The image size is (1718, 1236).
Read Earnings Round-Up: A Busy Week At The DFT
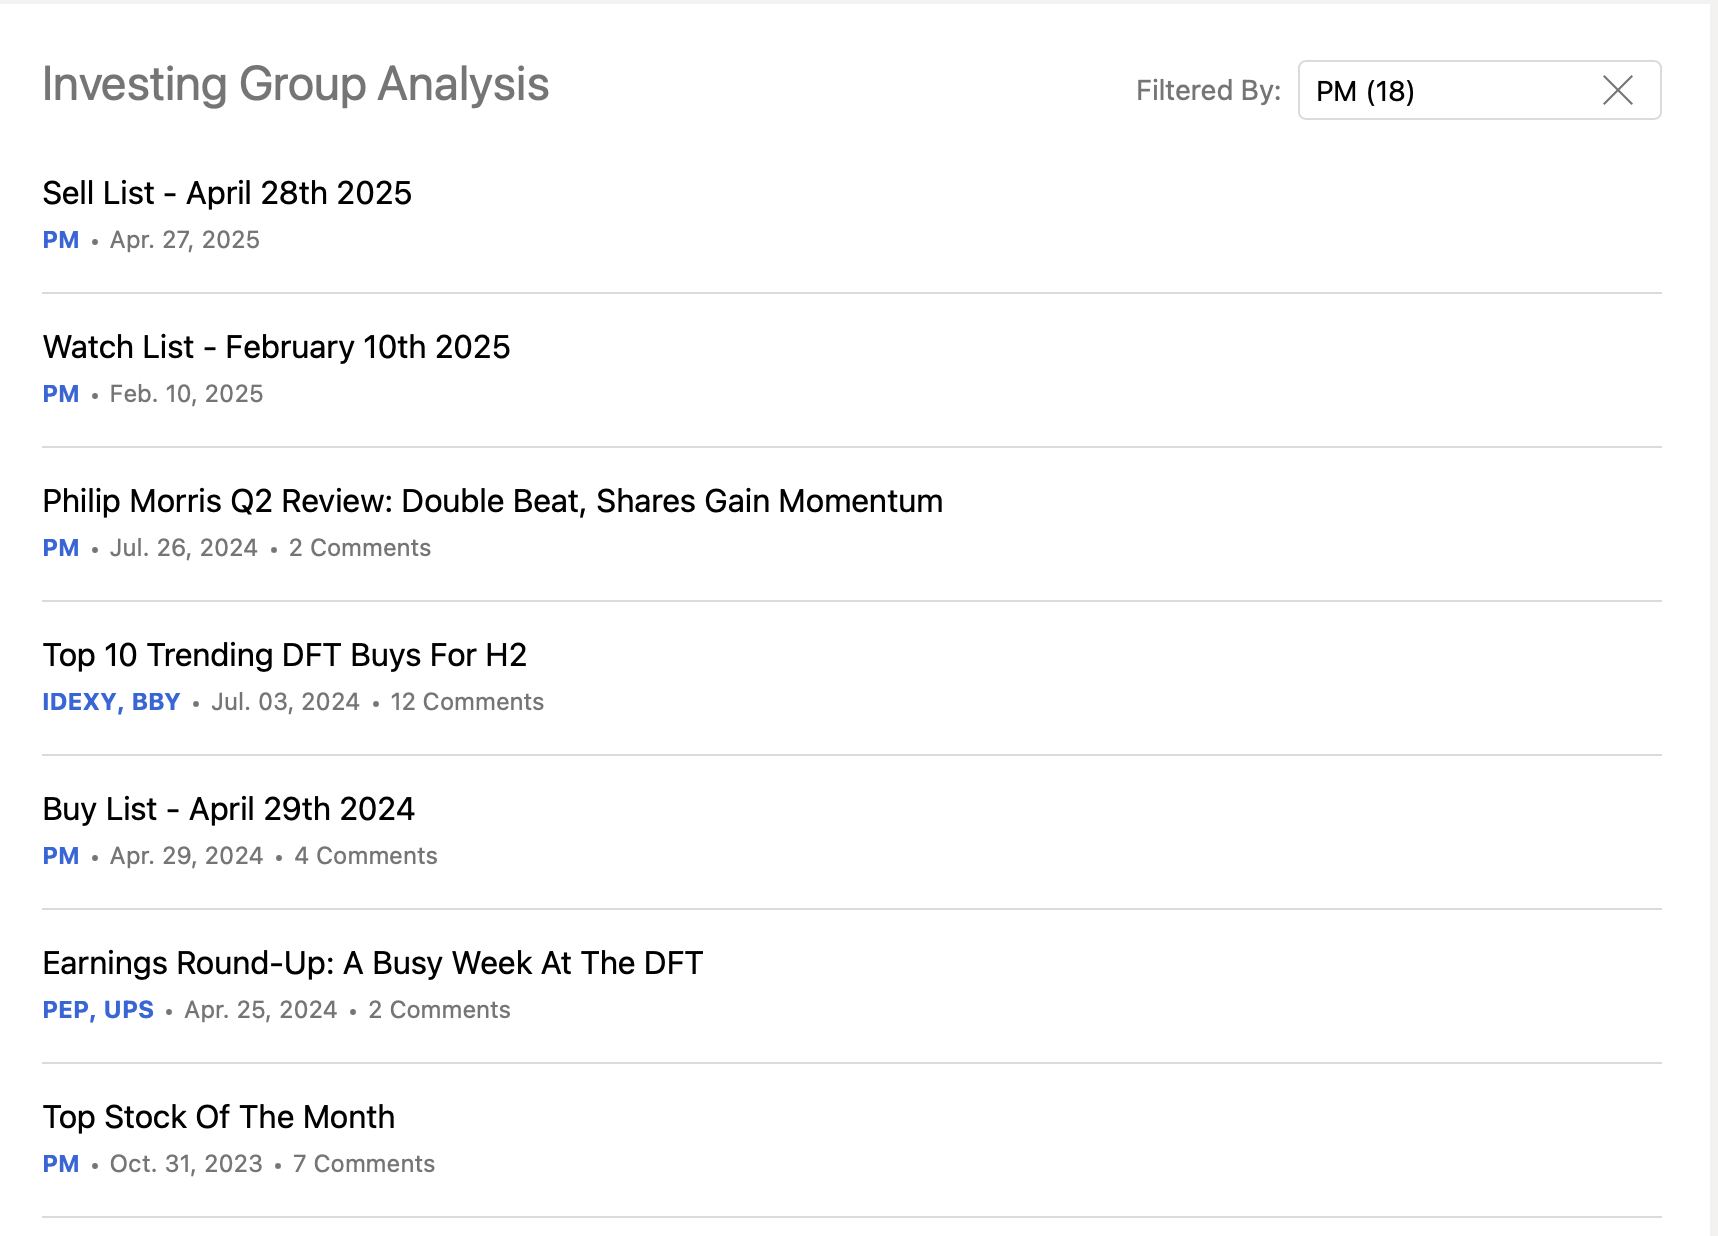click(372, 963)
